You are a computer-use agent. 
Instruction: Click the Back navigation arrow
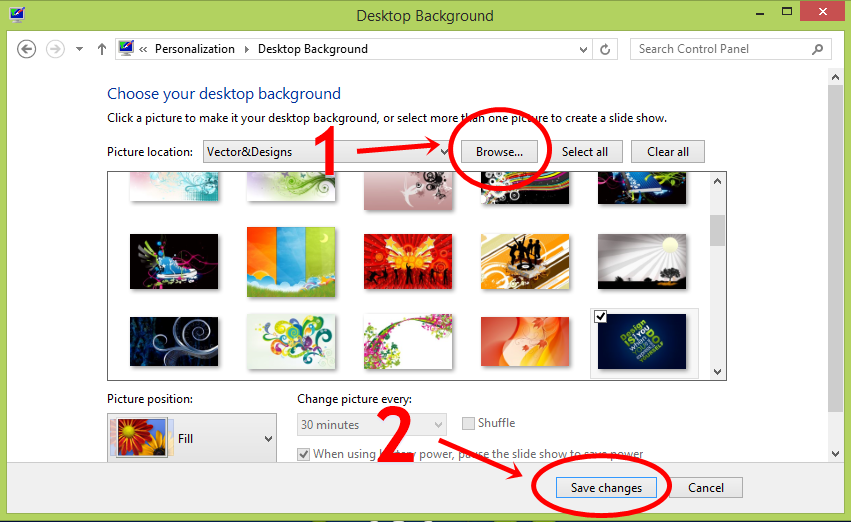pyautogui.click(x=26, y=49)
